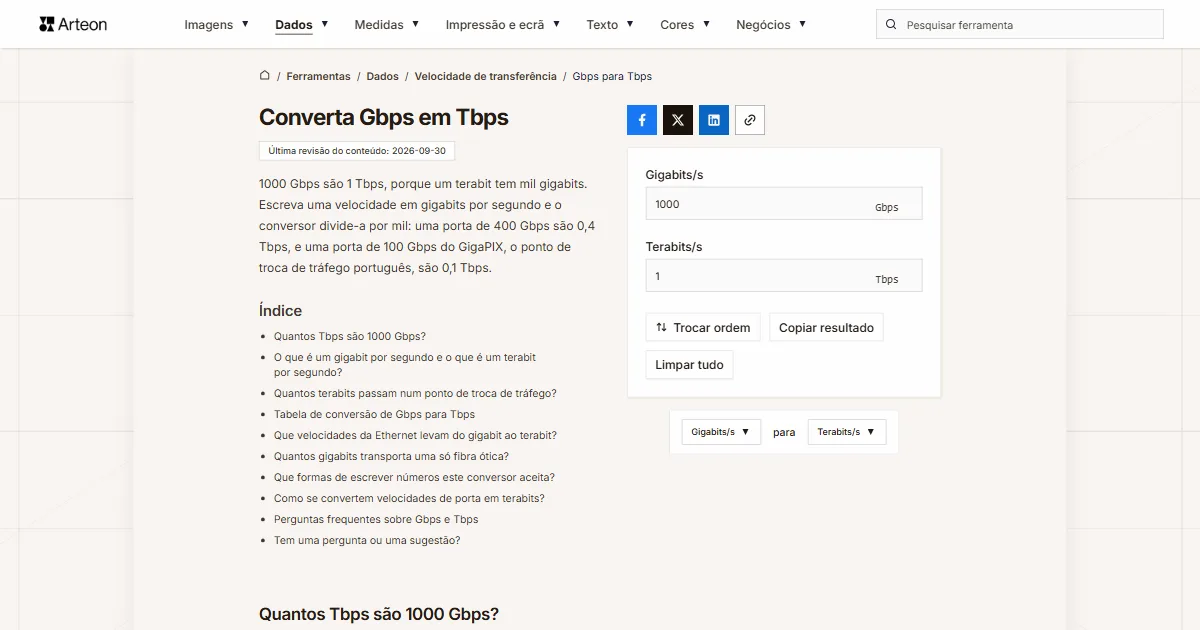Jump to 'O que é um gigabit por segundo' section

(405, 365)
